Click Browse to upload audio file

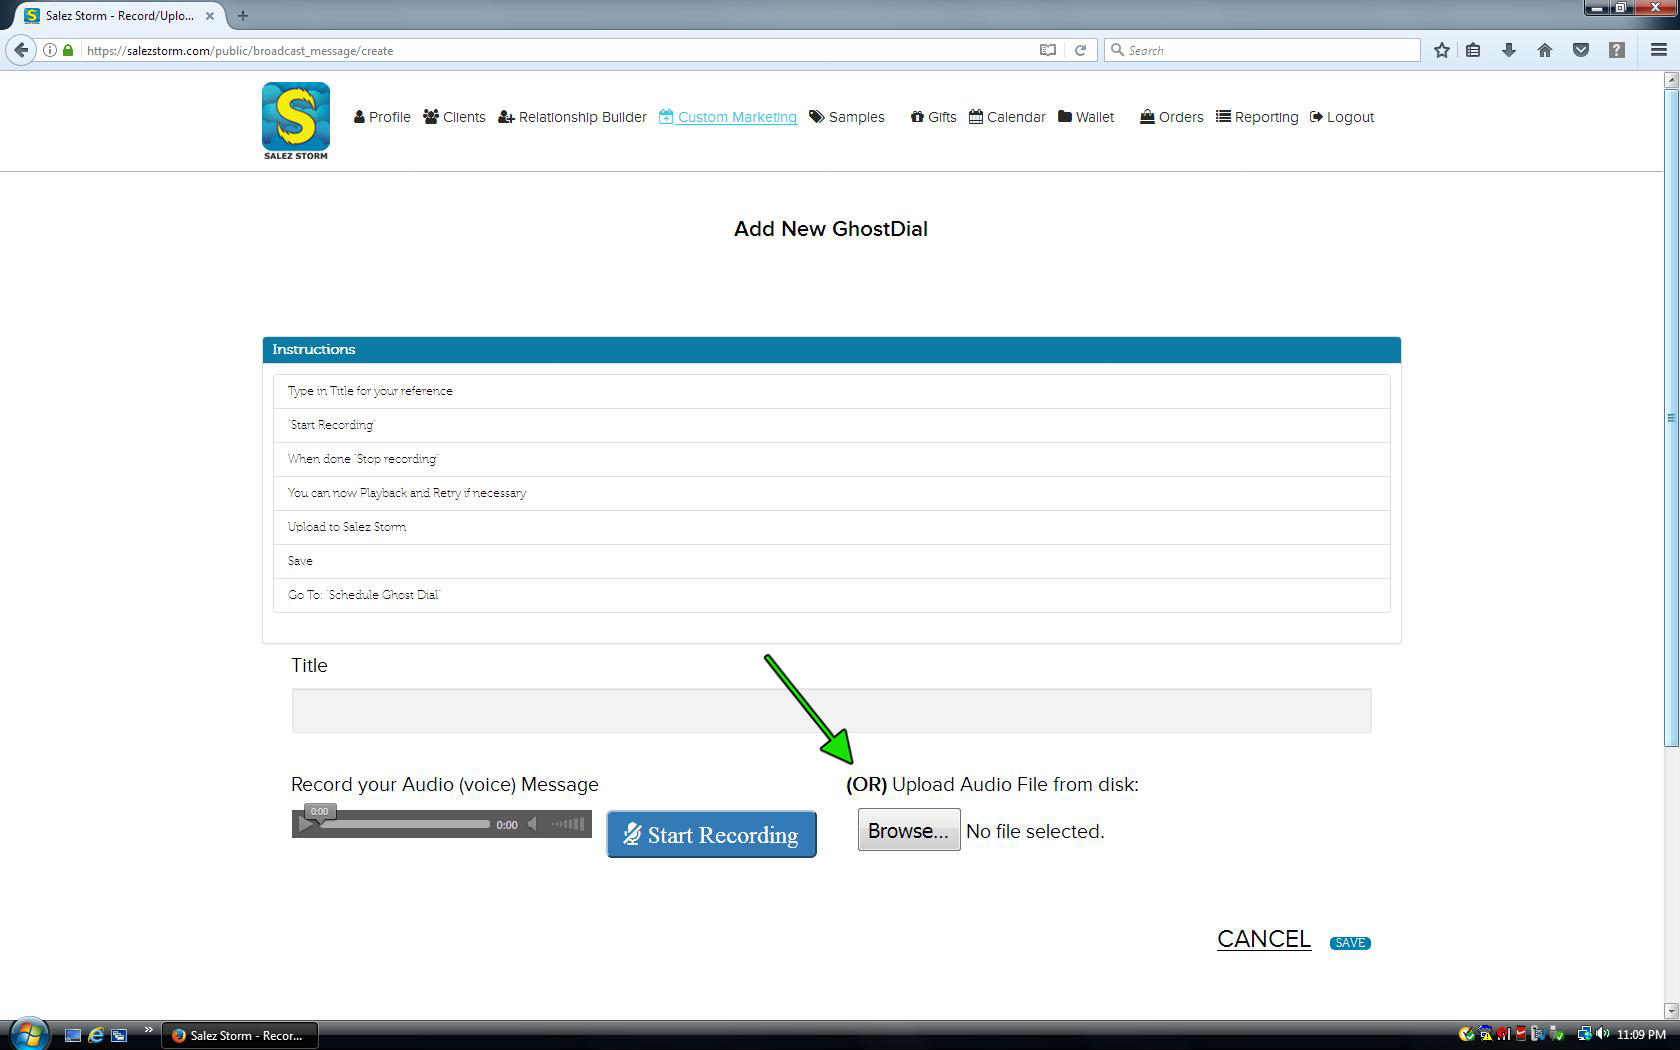(908, 831)
